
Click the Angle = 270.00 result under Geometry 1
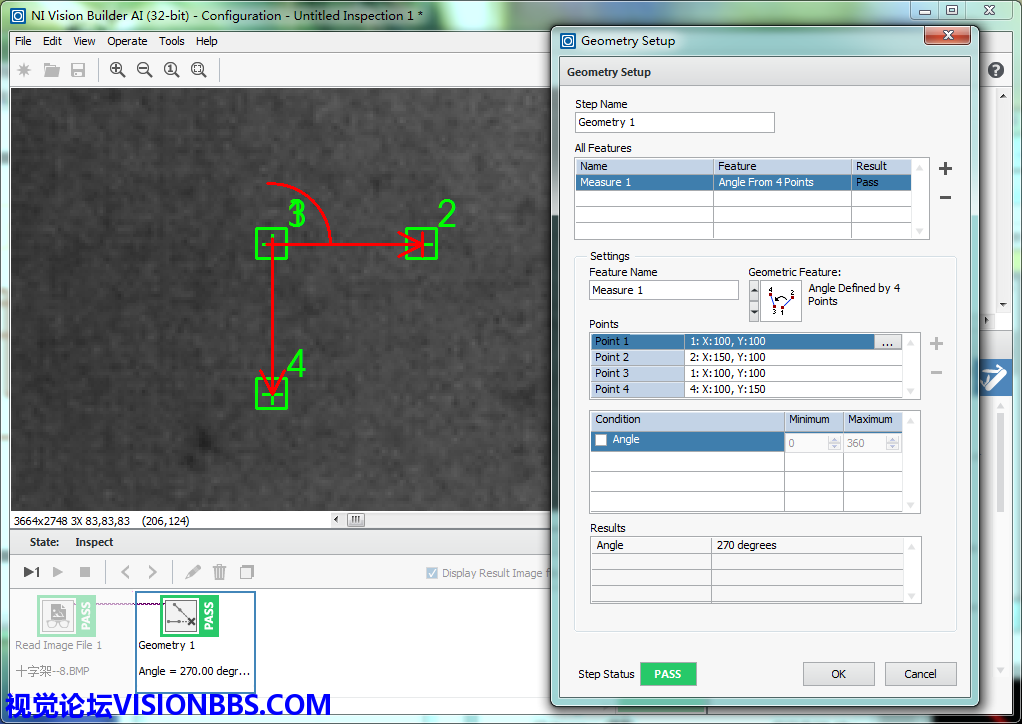coord(194,671)
